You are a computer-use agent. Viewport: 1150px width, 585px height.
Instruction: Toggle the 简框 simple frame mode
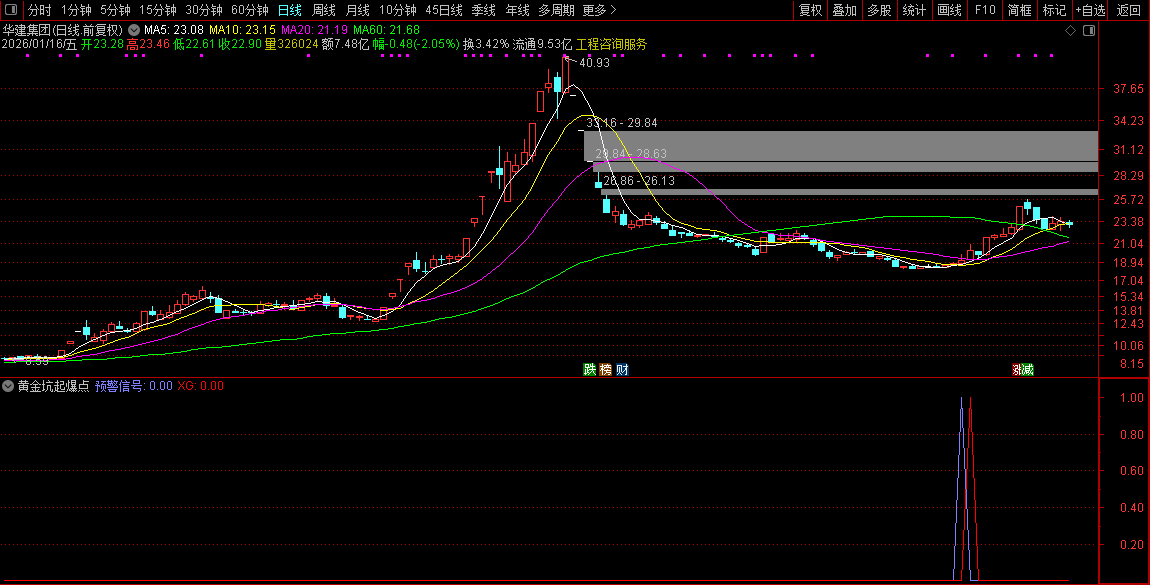point(1019,10)
